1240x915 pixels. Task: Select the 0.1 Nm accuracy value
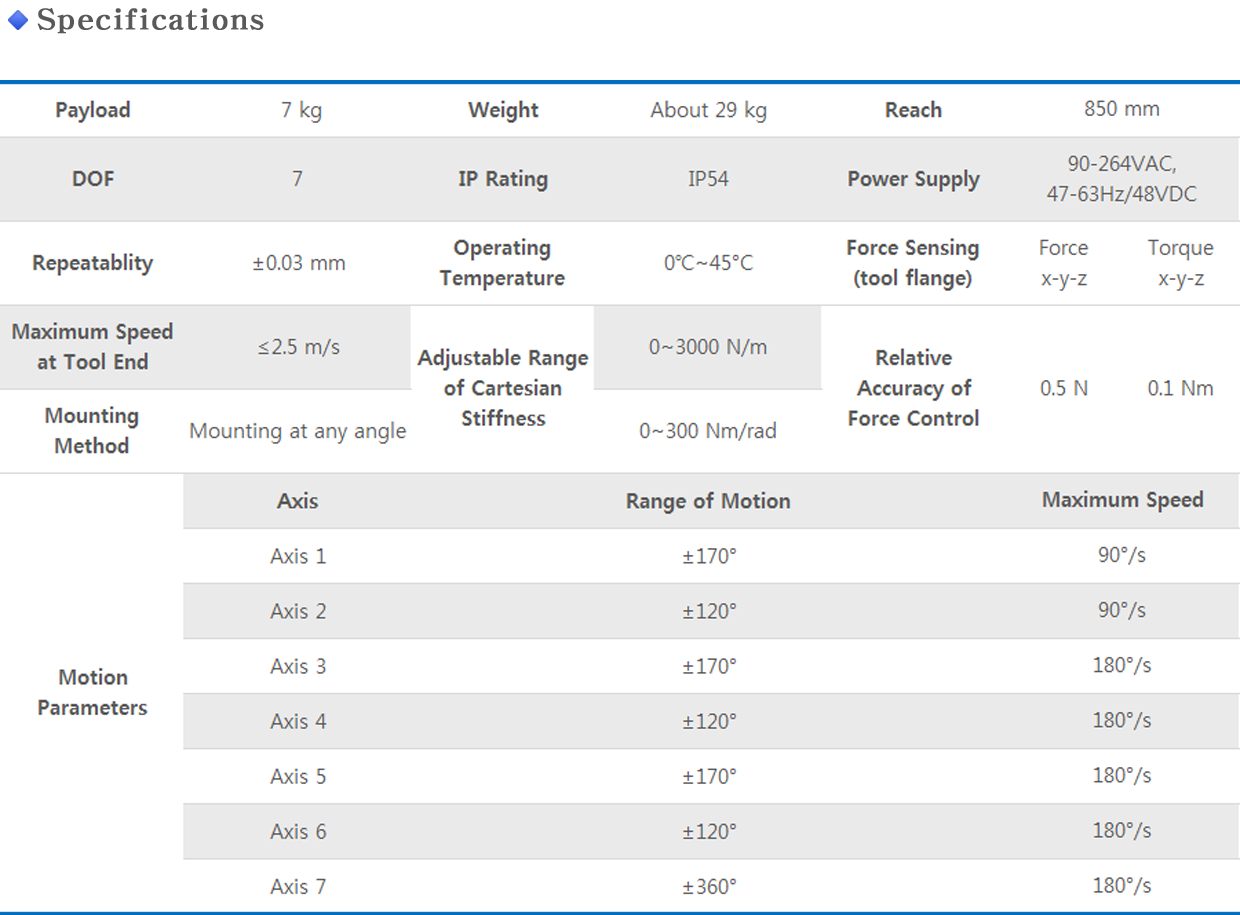1181,388
